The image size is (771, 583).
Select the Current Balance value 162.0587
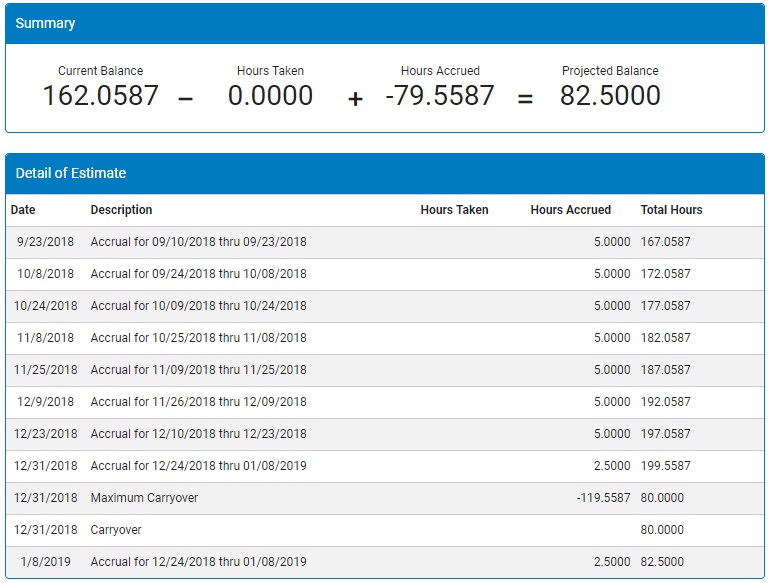[100, 96]
